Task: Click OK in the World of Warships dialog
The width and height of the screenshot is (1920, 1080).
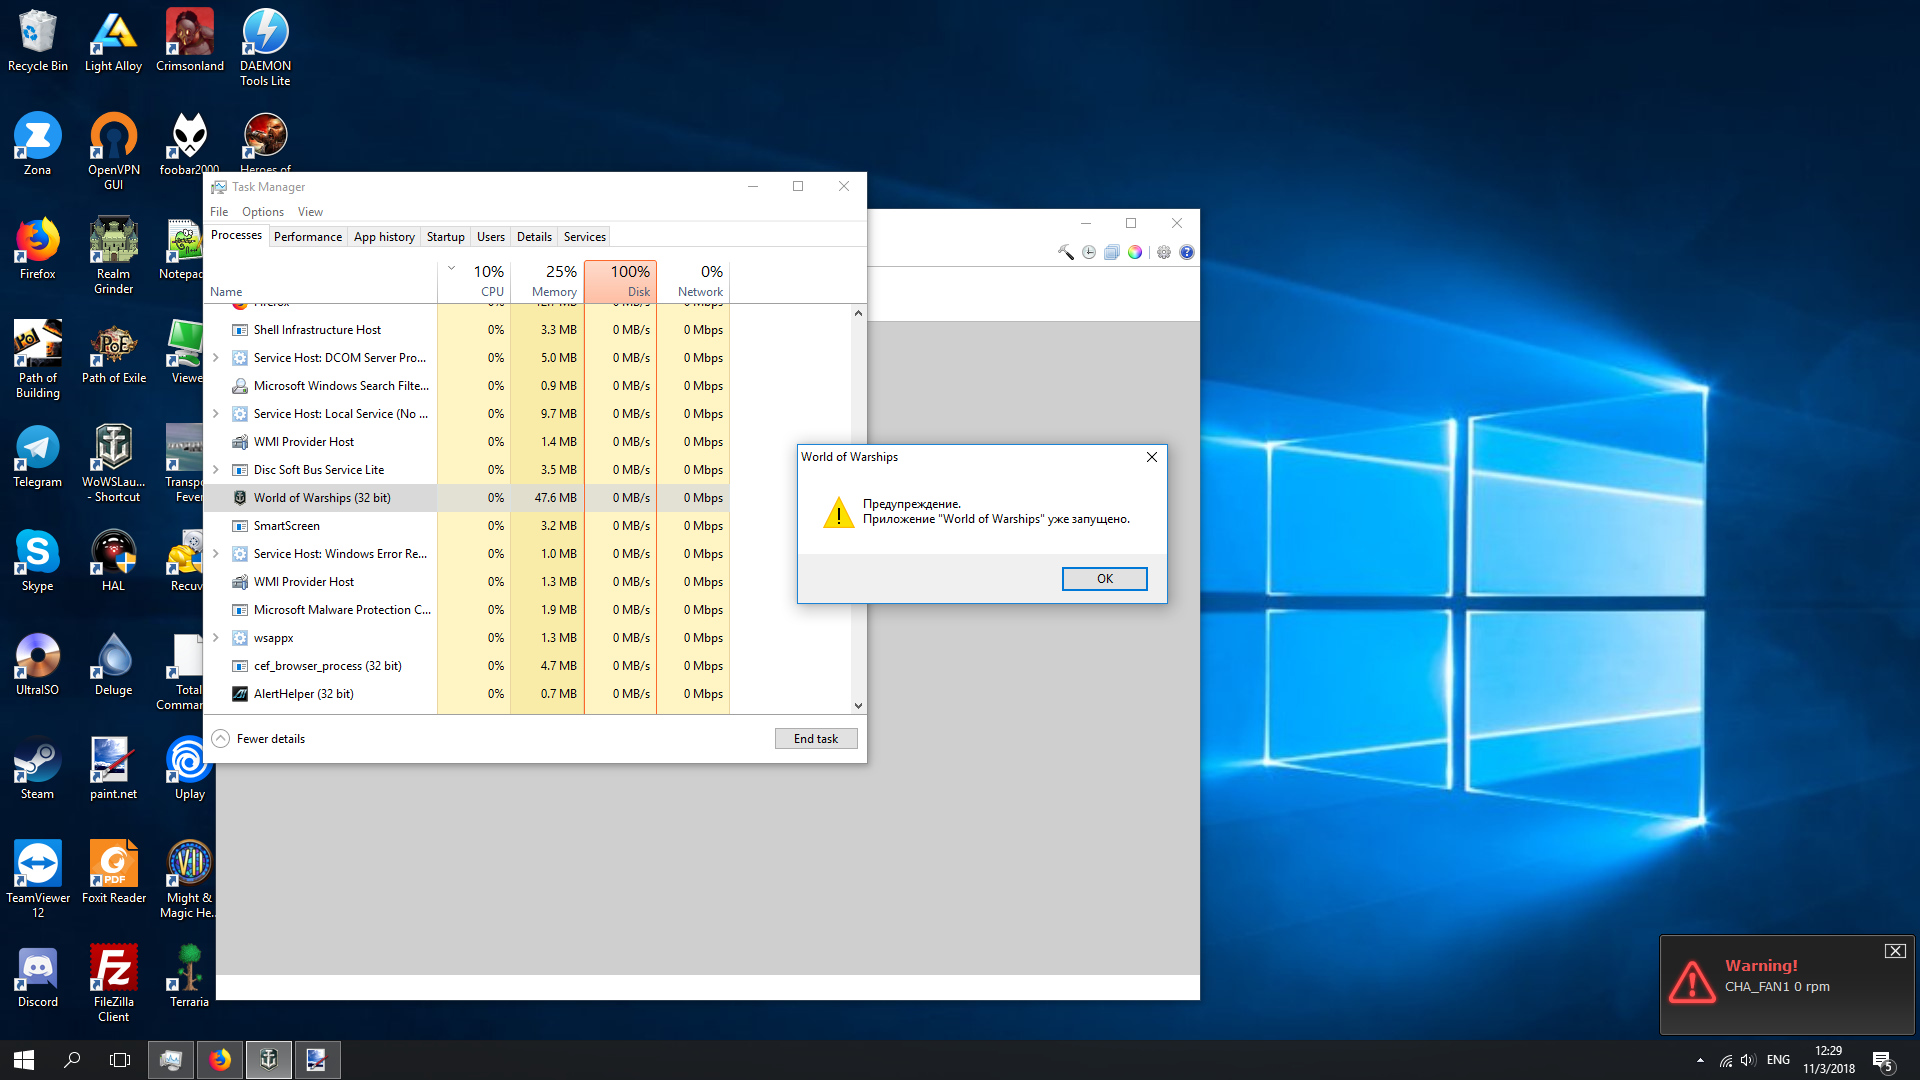Action: coord(1105,579)
